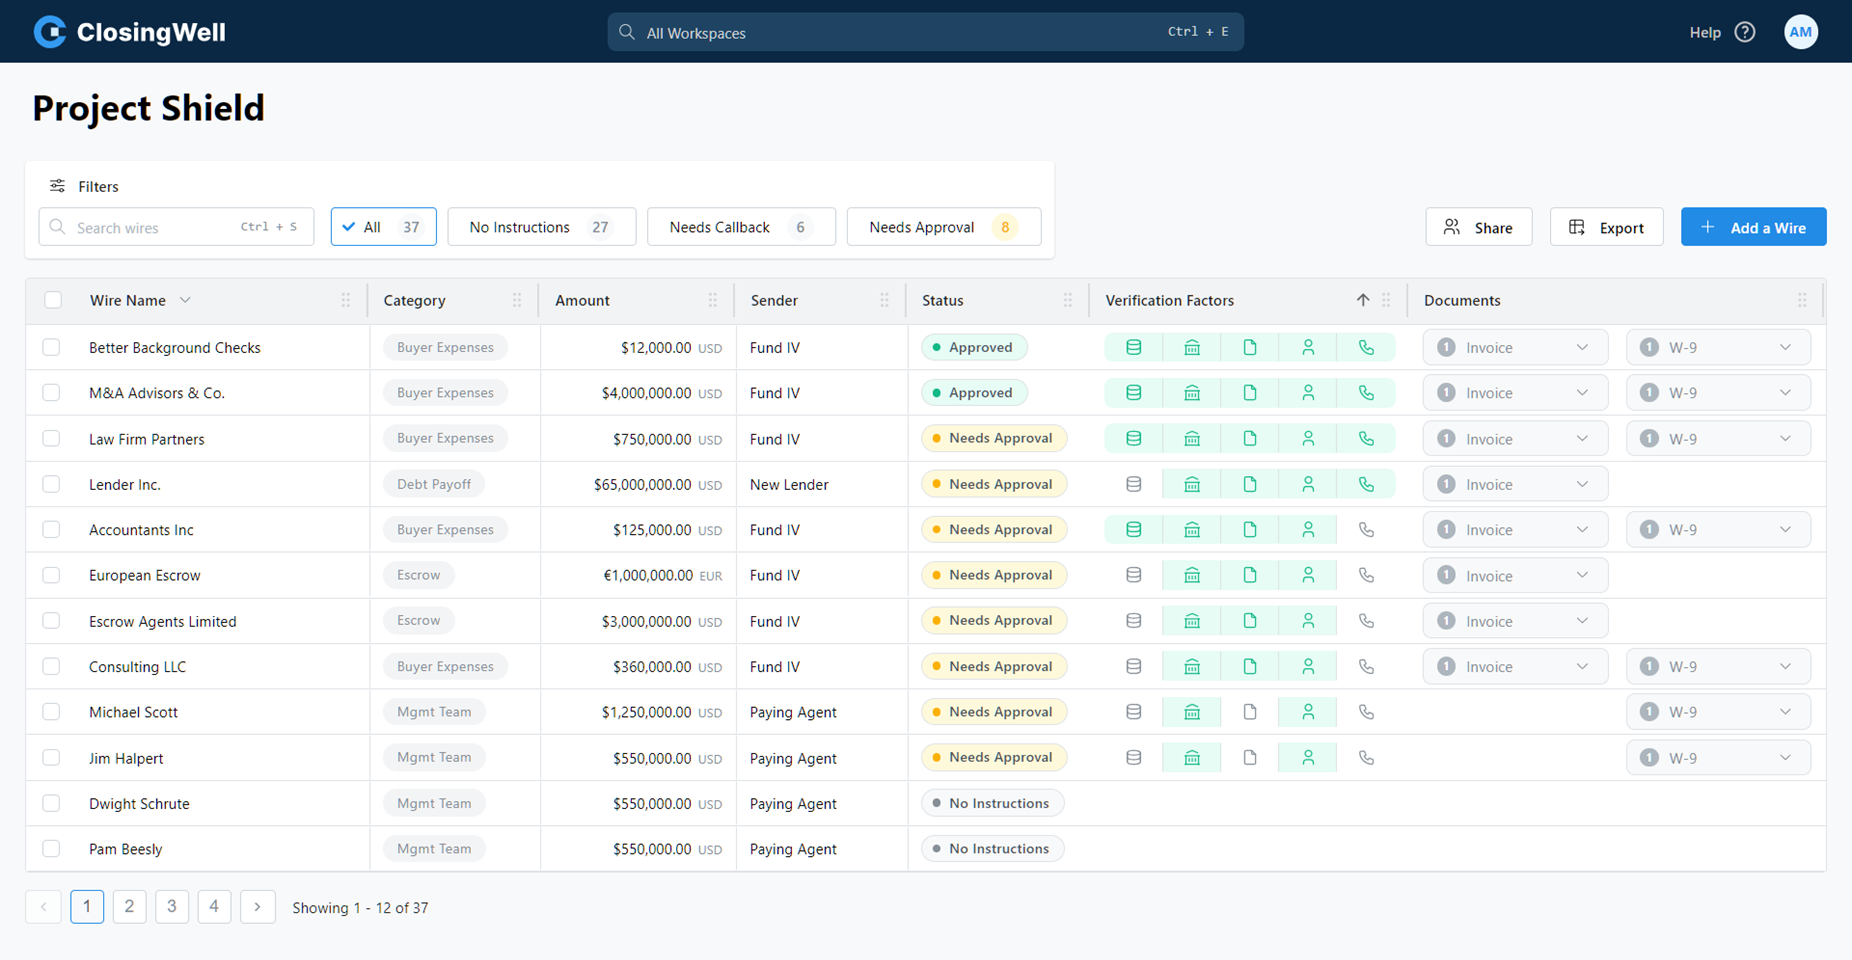Select the person verification icon for Jim Halpert

point(1307,757)
